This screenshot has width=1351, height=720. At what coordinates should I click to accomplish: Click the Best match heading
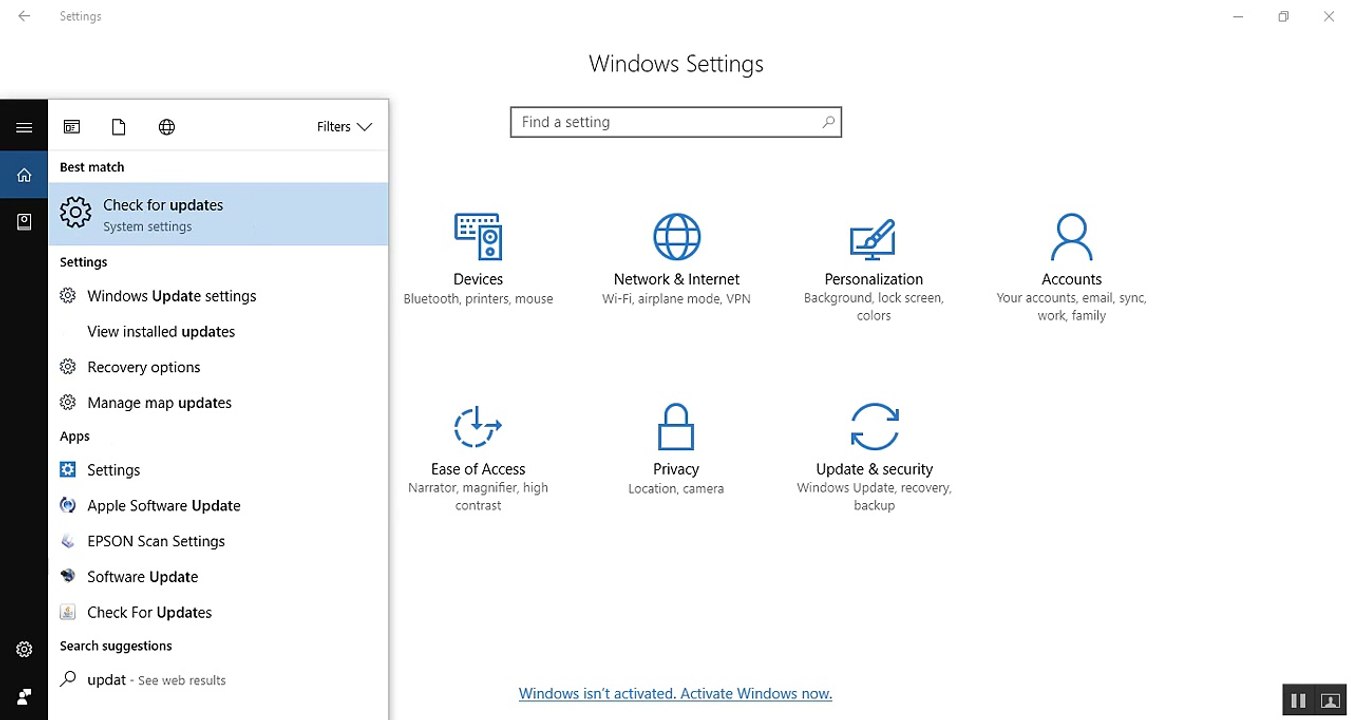click(x=92, y=167)
